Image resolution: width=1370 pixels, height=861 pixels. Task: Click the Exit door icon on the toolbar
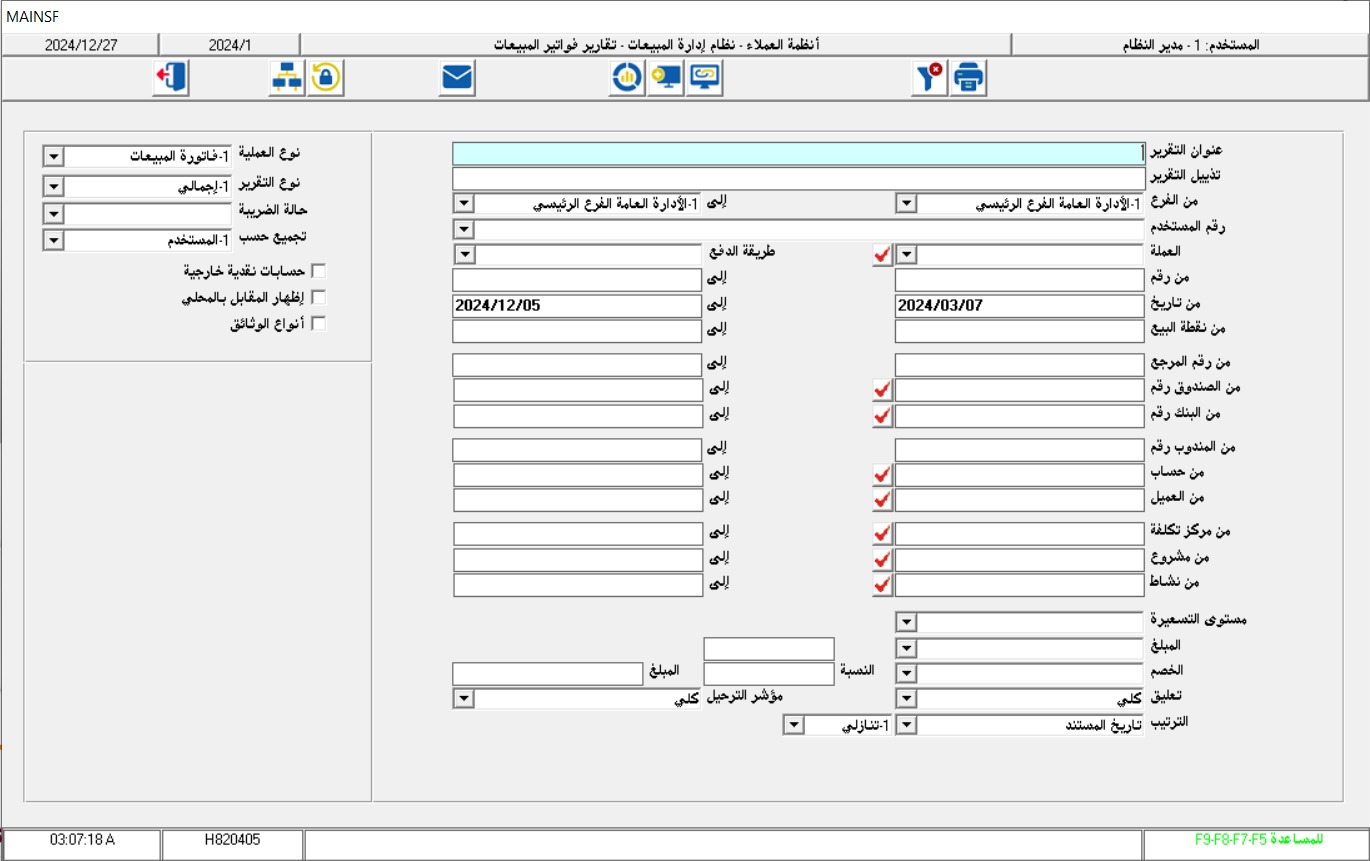click(170, 79)
